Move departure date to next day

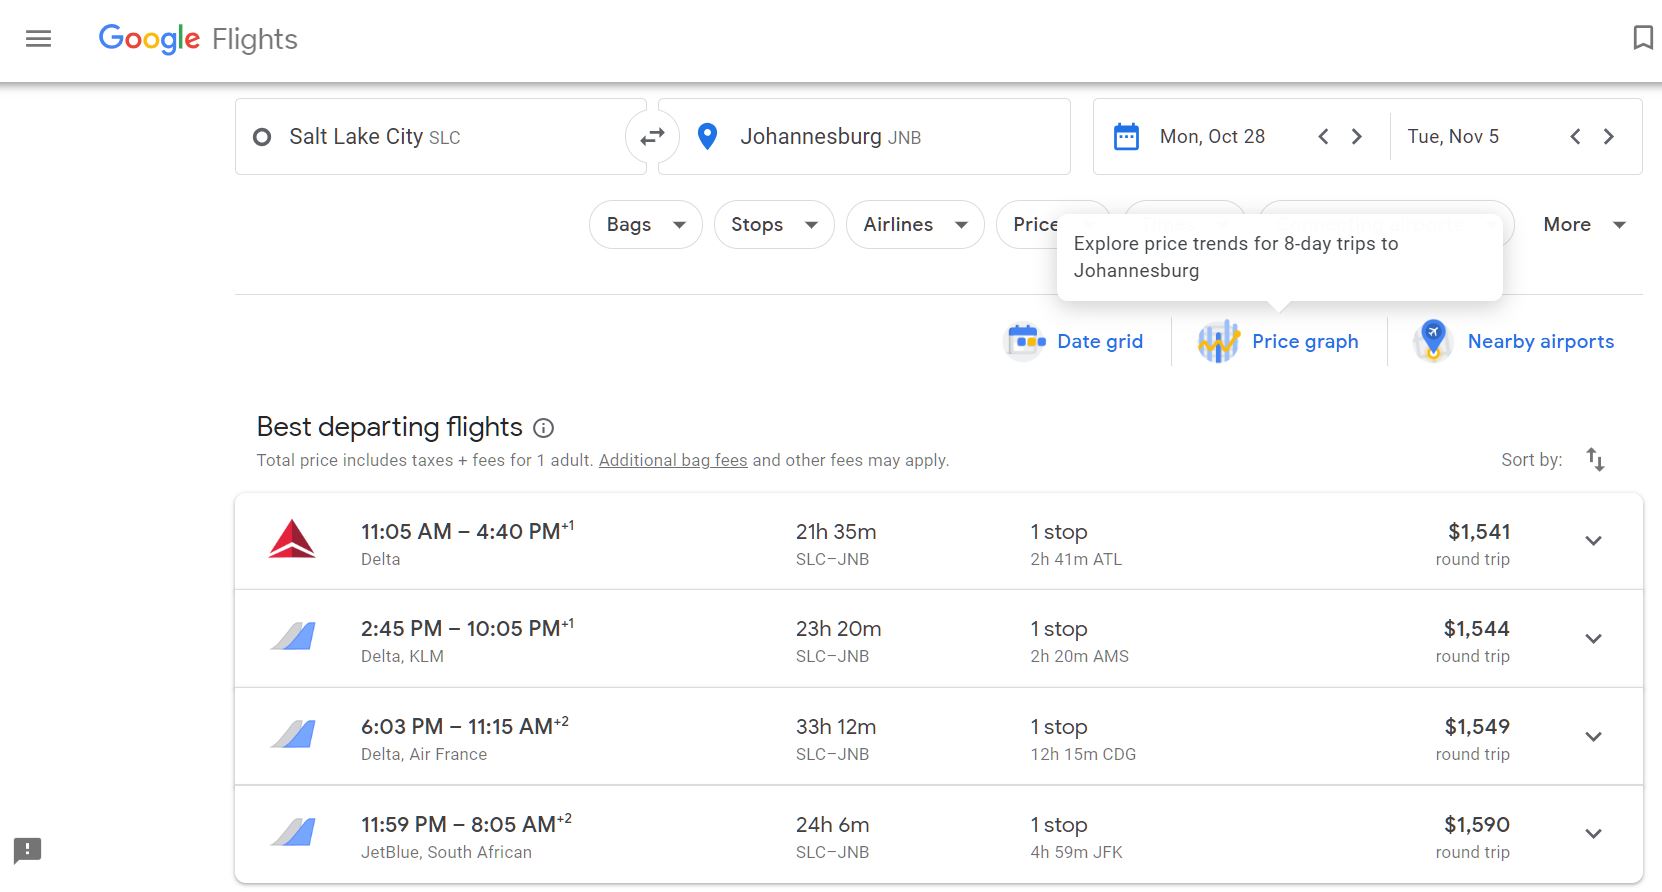pos(1357,137)
